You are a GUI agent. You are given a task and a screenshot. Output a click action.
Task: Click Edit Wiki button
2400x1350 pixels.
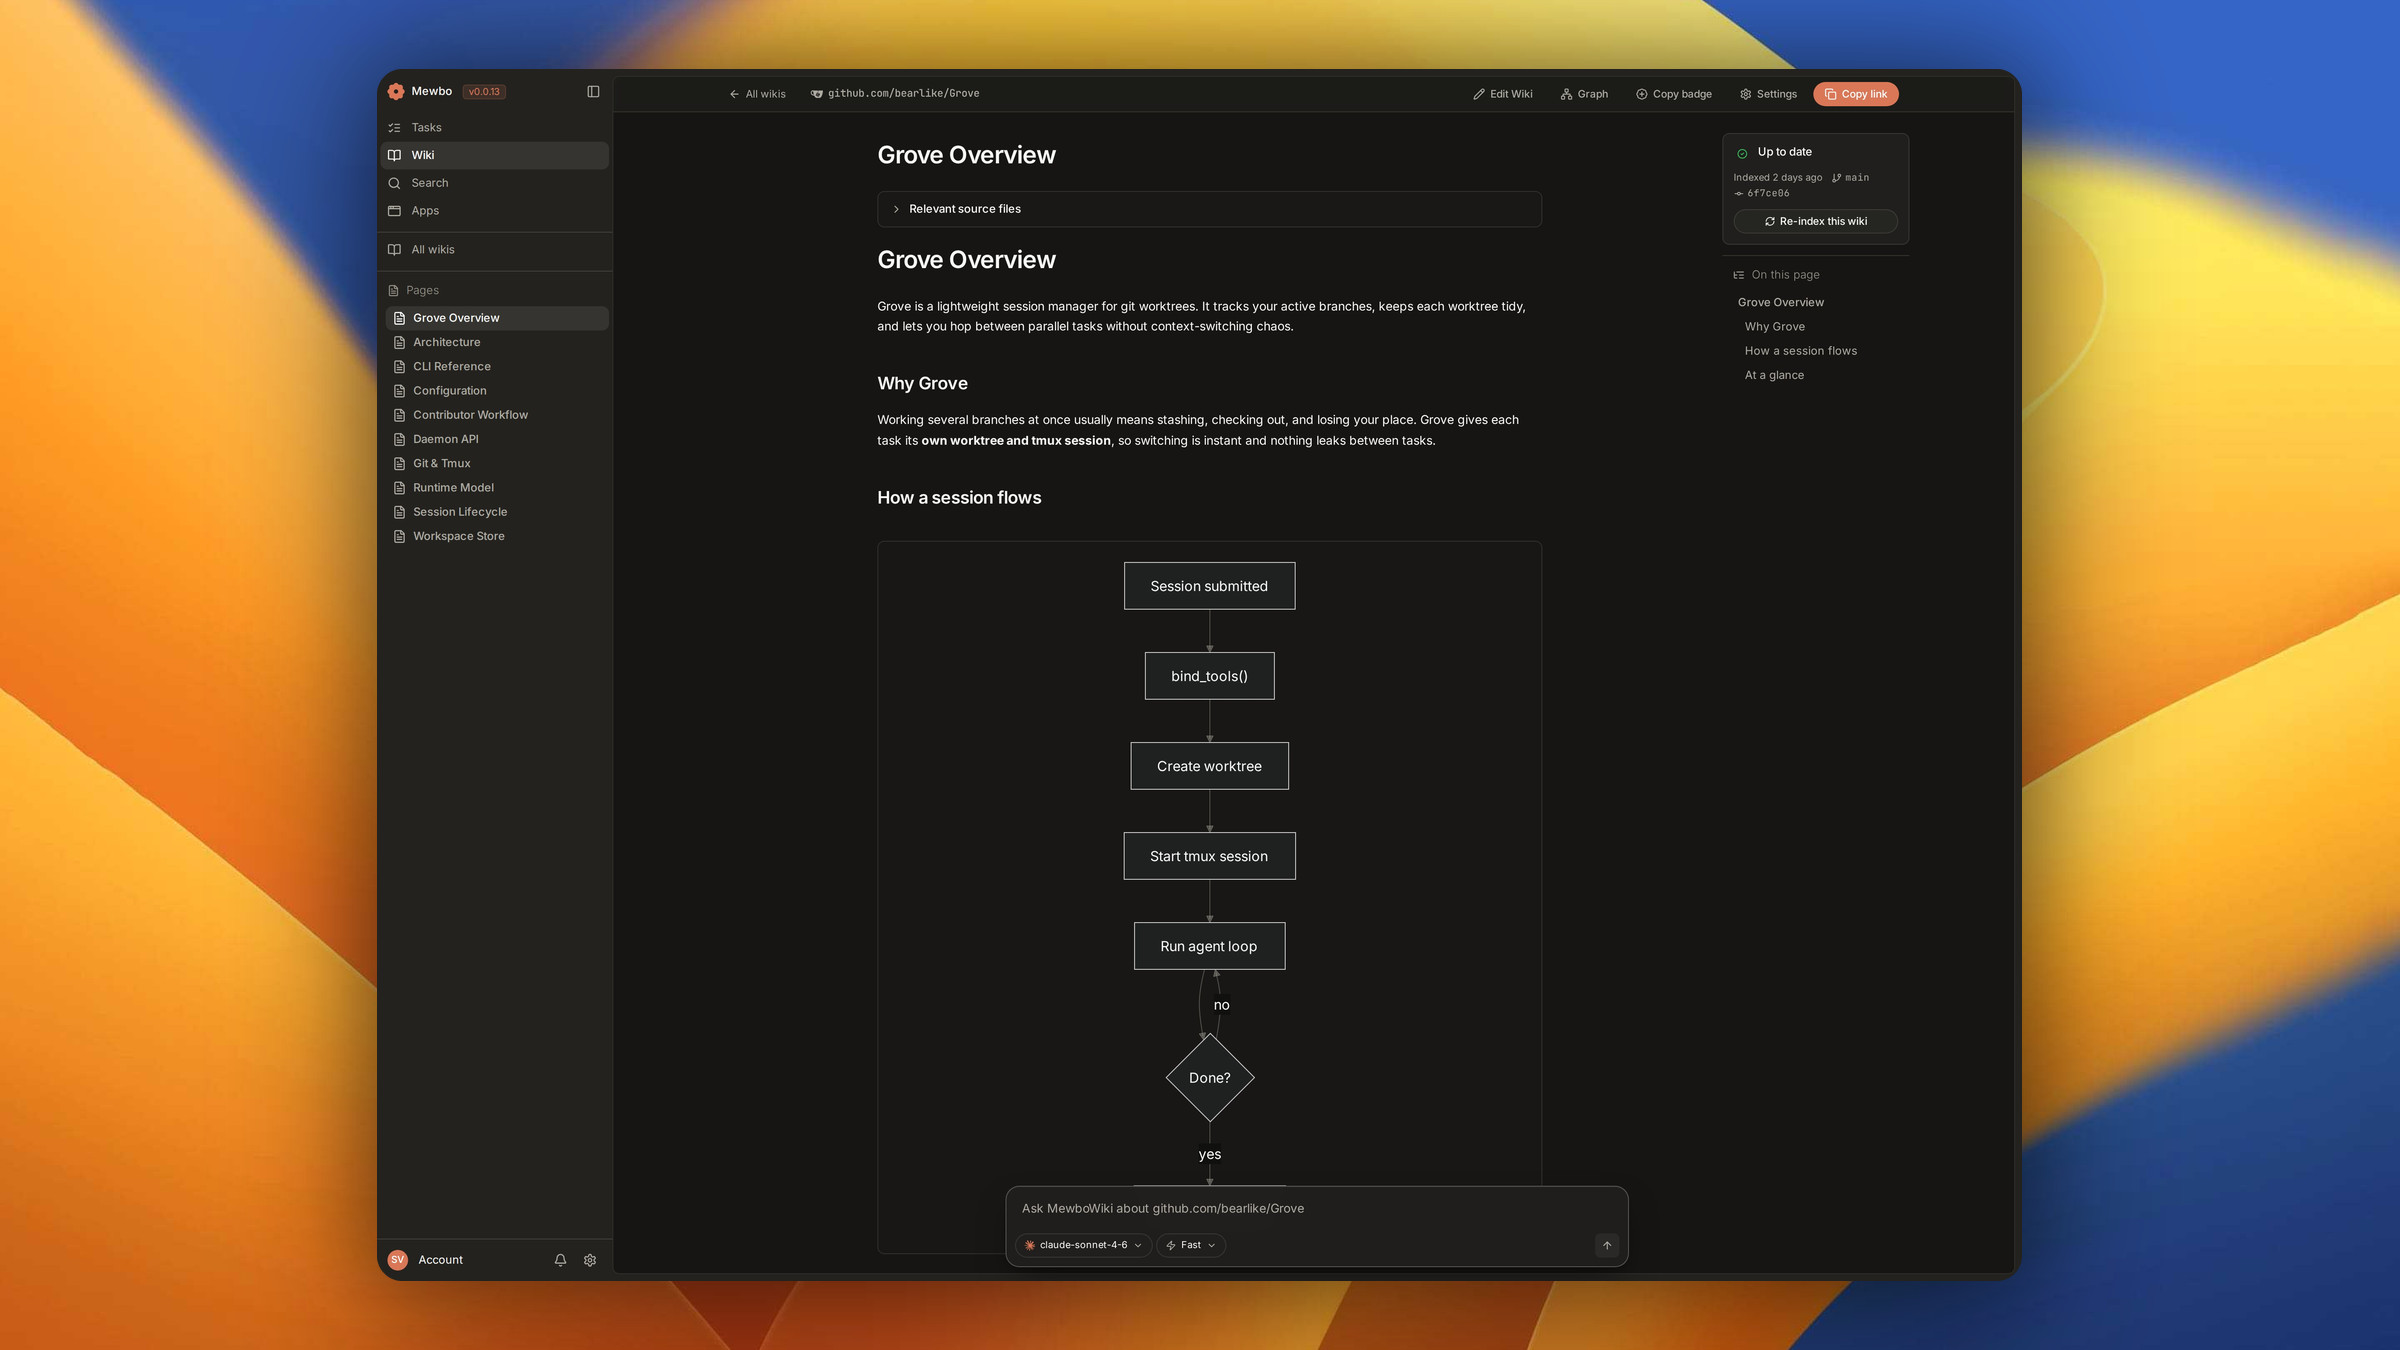(1502, 94)
